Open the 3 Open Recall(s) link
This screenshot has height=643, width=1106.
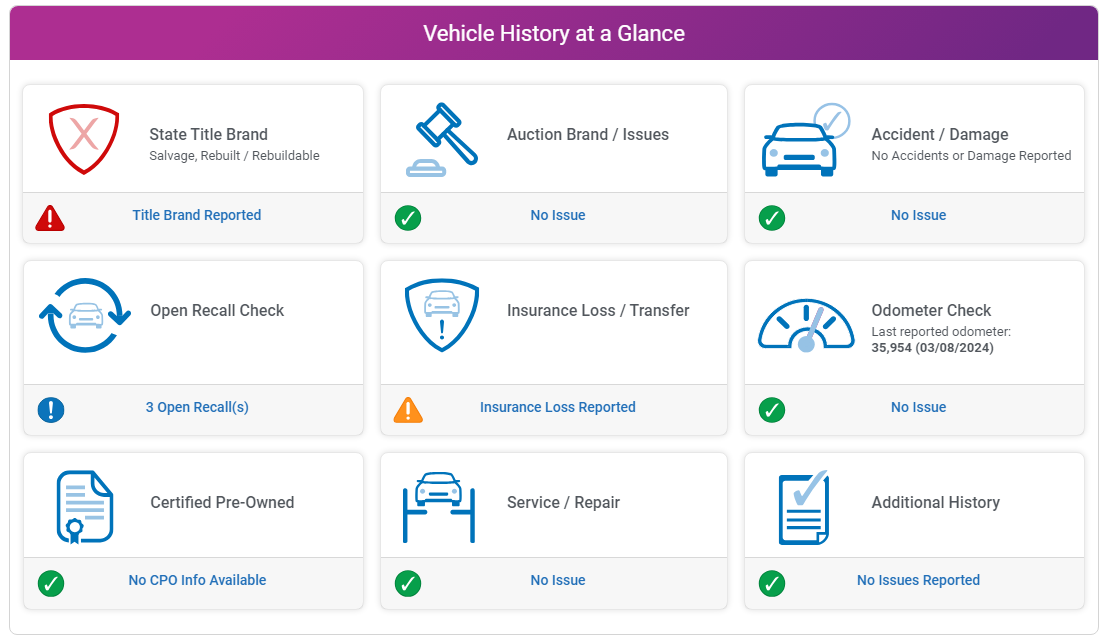(x=197, y=407)
